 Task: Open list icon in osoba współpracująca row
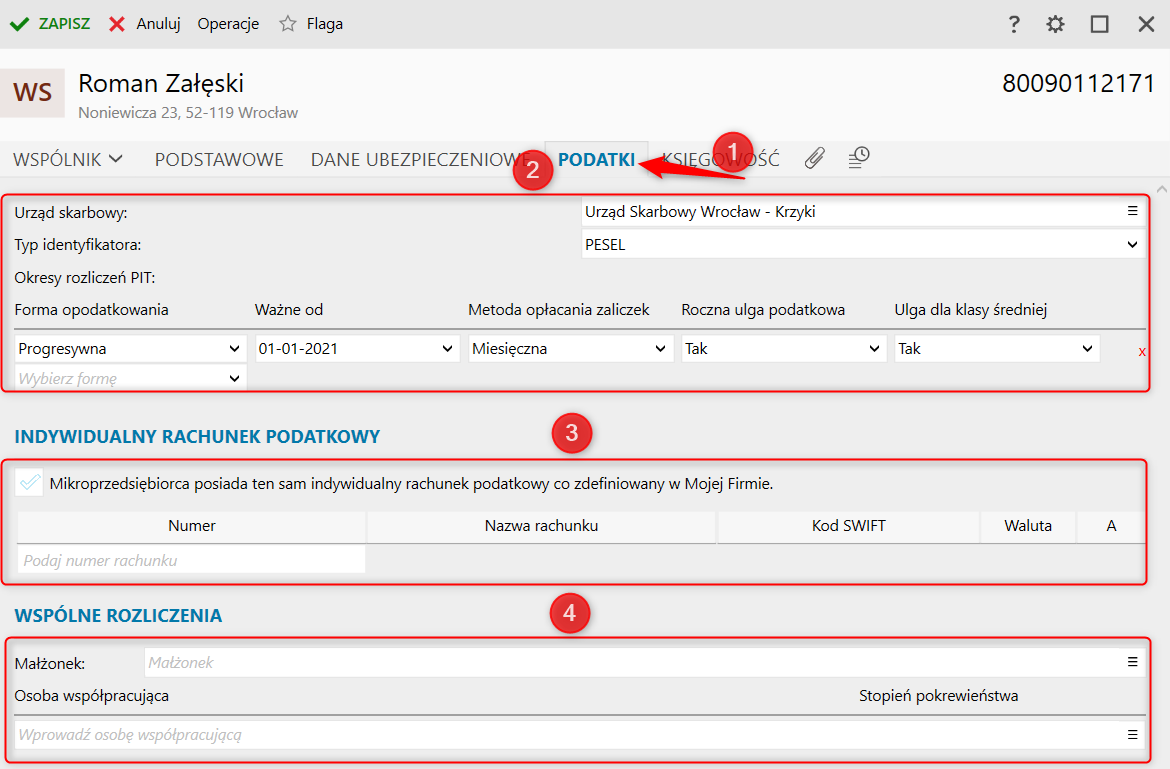pos(1132,735)
